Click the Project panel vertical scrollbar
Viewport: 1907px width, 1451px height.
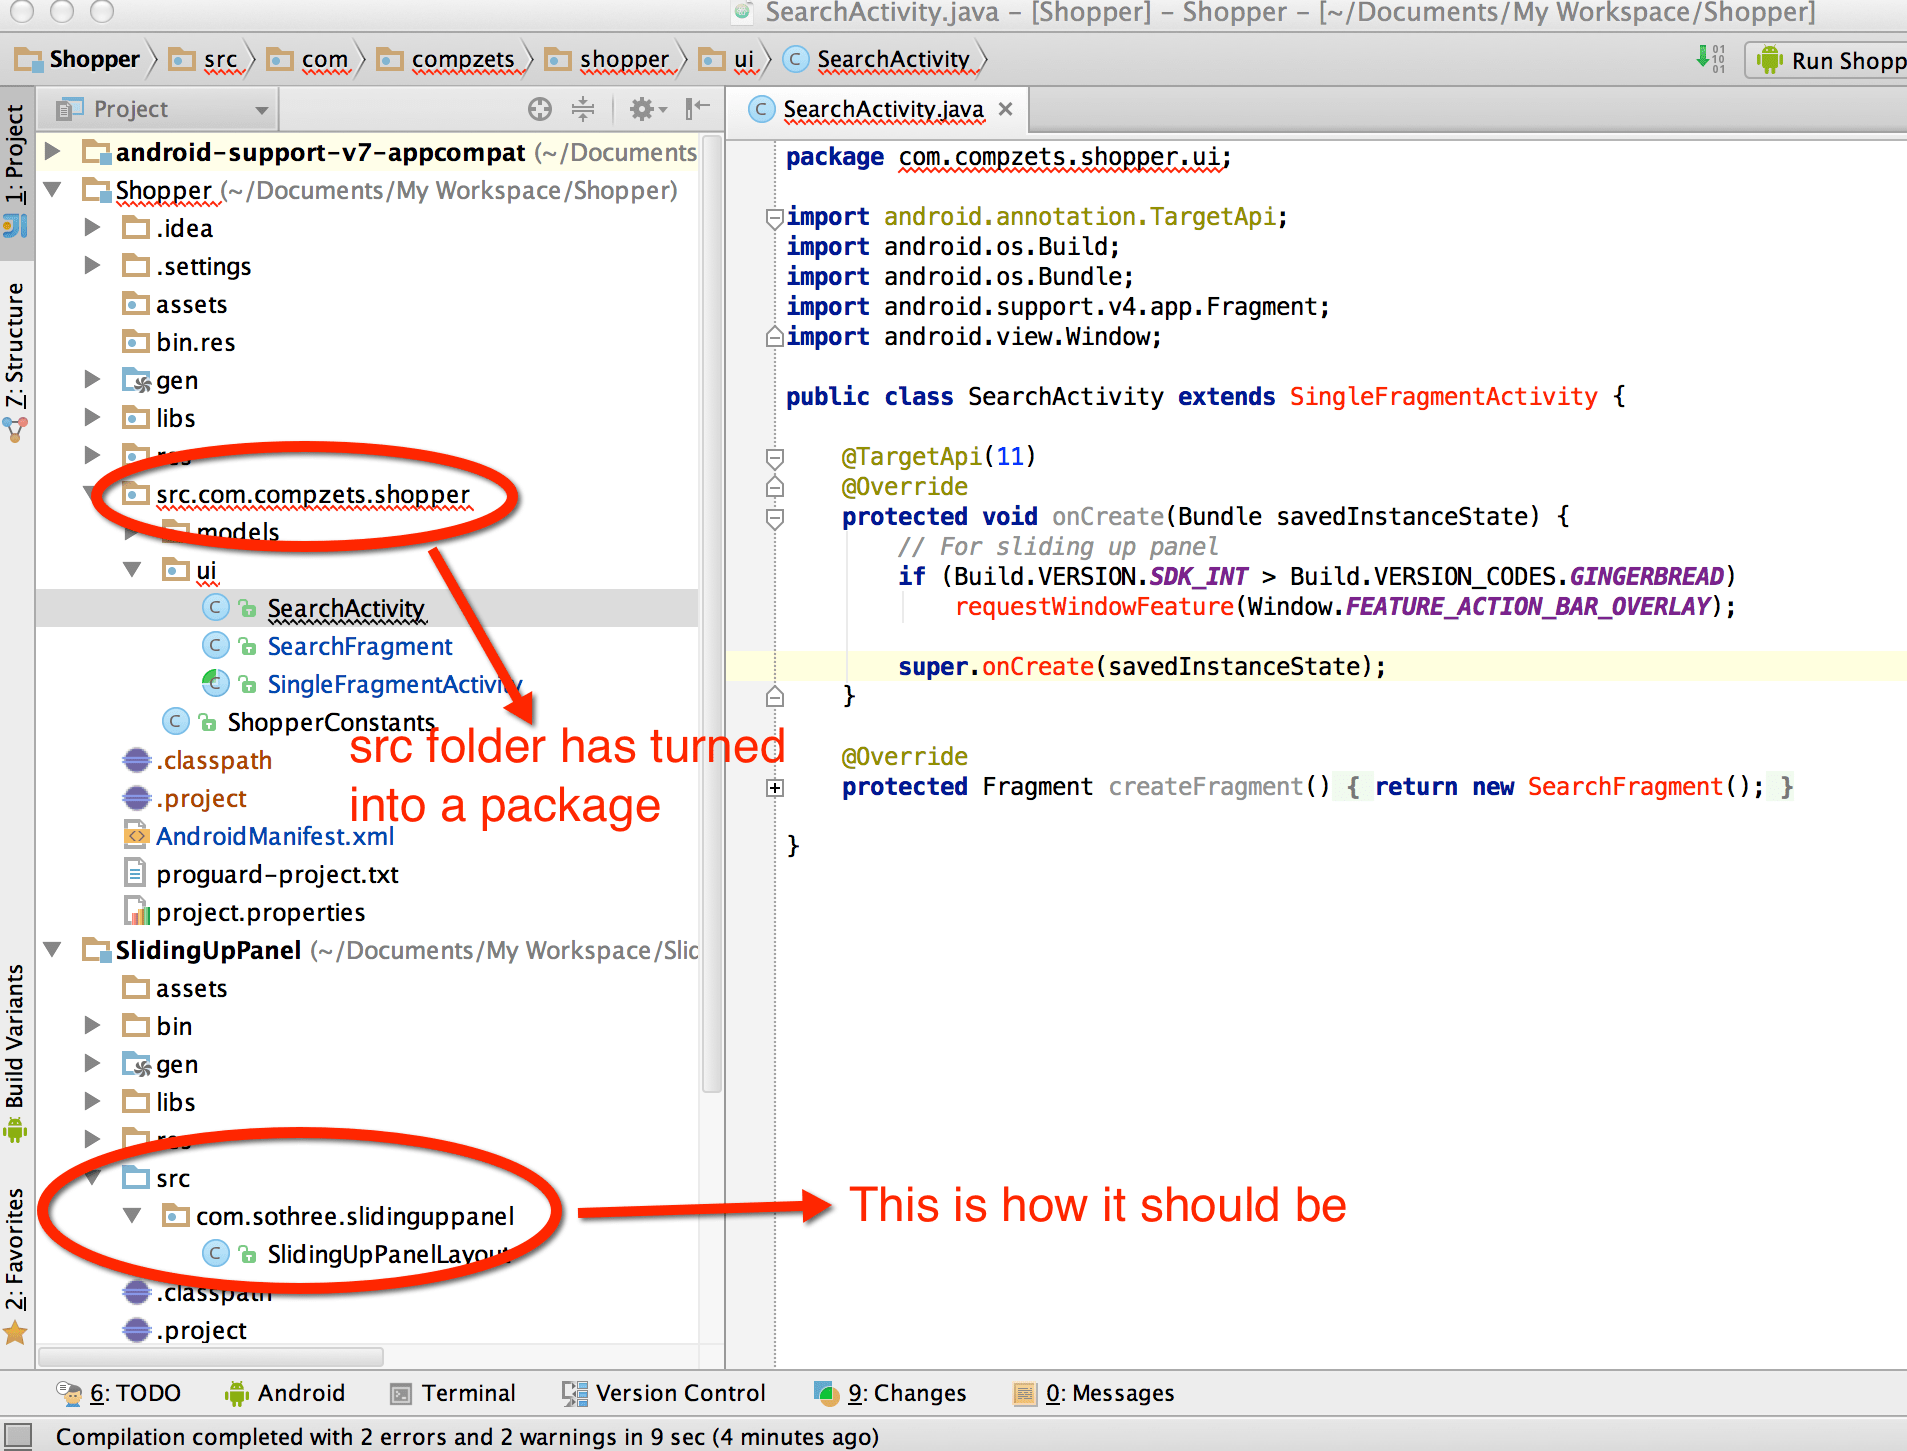tap(711, 615)
